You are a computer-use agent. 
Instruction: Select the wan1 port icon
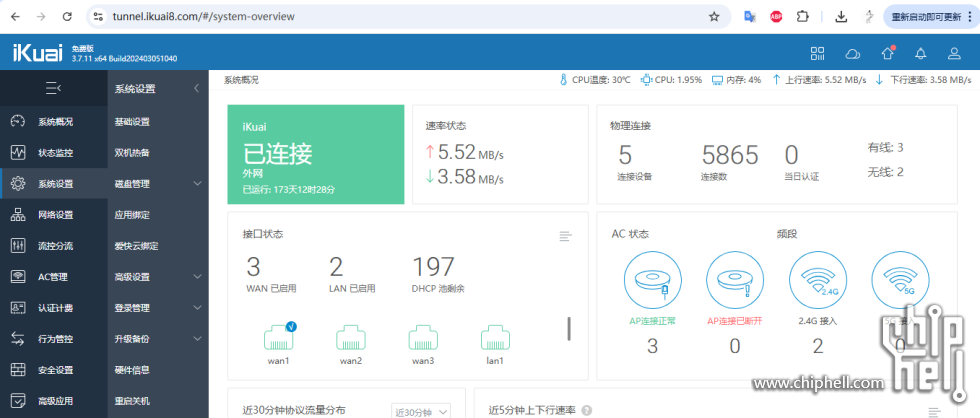(x=278, y=336)
